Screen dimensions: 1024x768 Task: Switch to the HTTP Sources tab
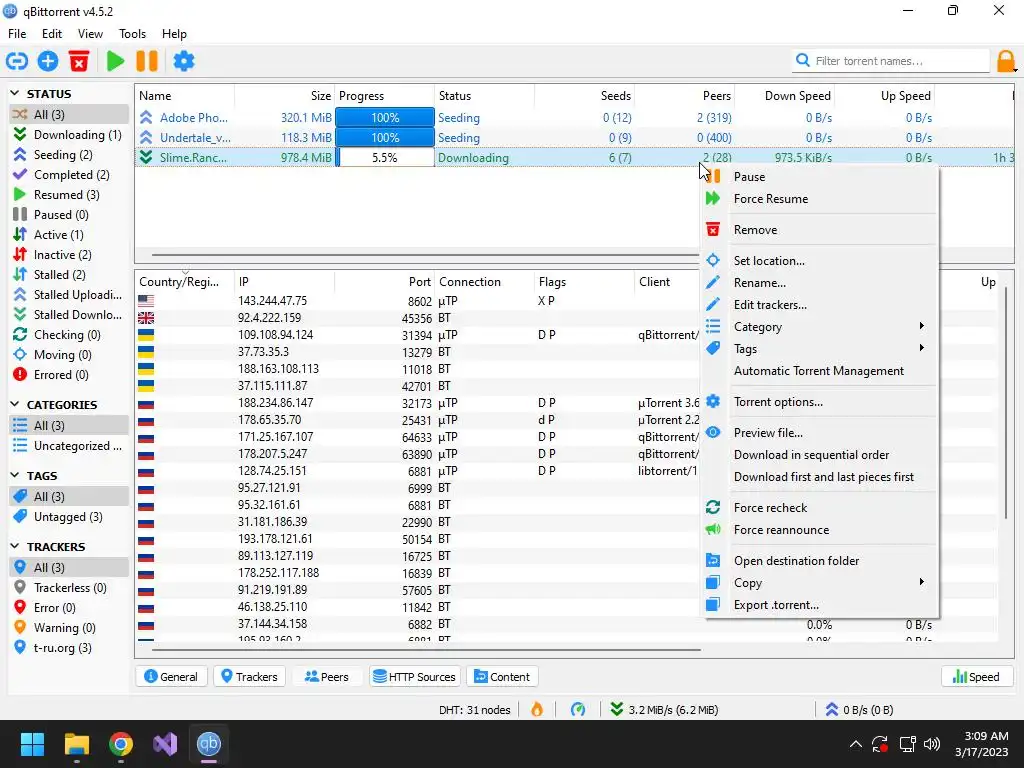pos(415,677)
